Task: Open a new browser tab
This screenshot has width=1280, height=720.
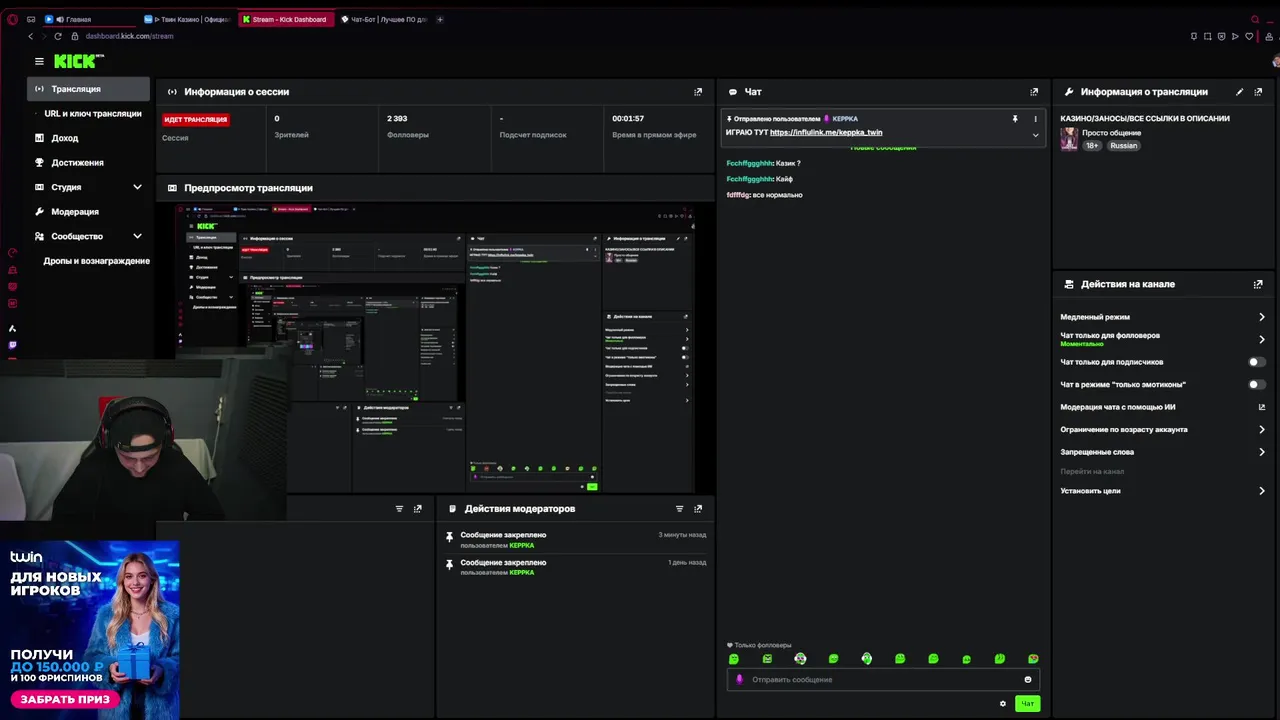Action: tap(440, 19)
